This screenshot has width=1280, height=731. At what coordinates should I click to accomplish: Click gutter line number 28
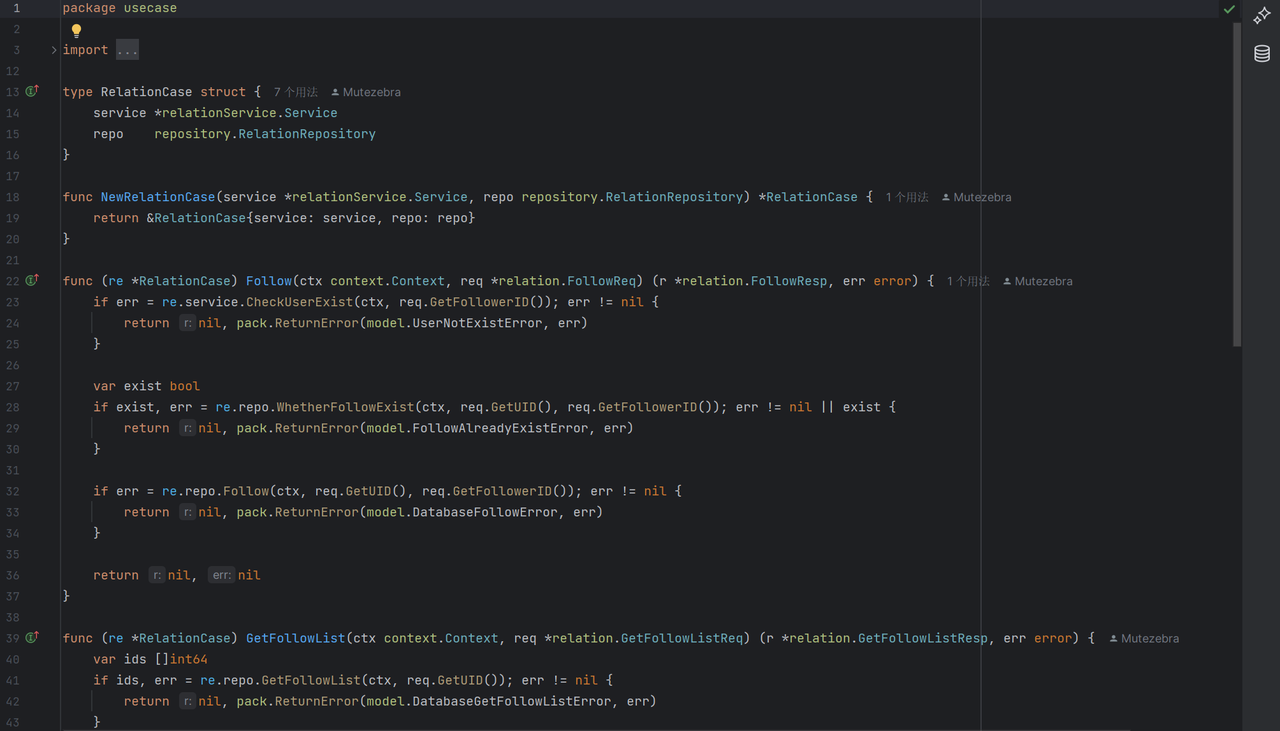pyautogui.click(x=12, y=407)
